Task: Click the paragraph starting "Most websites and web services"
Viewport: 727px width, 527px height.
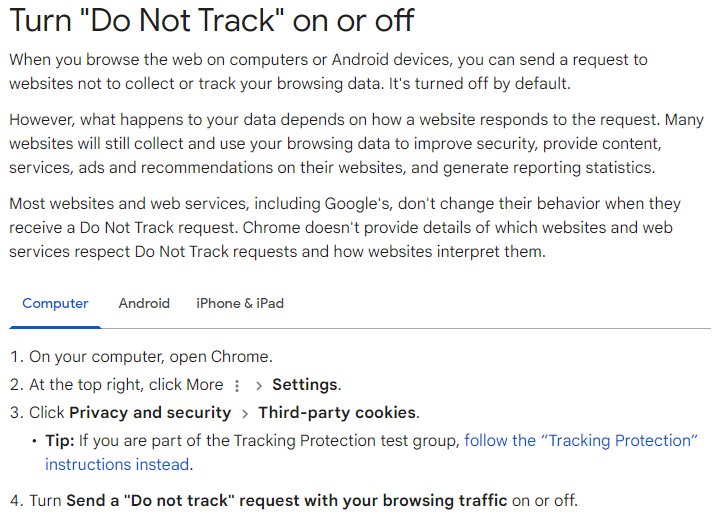Action: coord(345,228)
